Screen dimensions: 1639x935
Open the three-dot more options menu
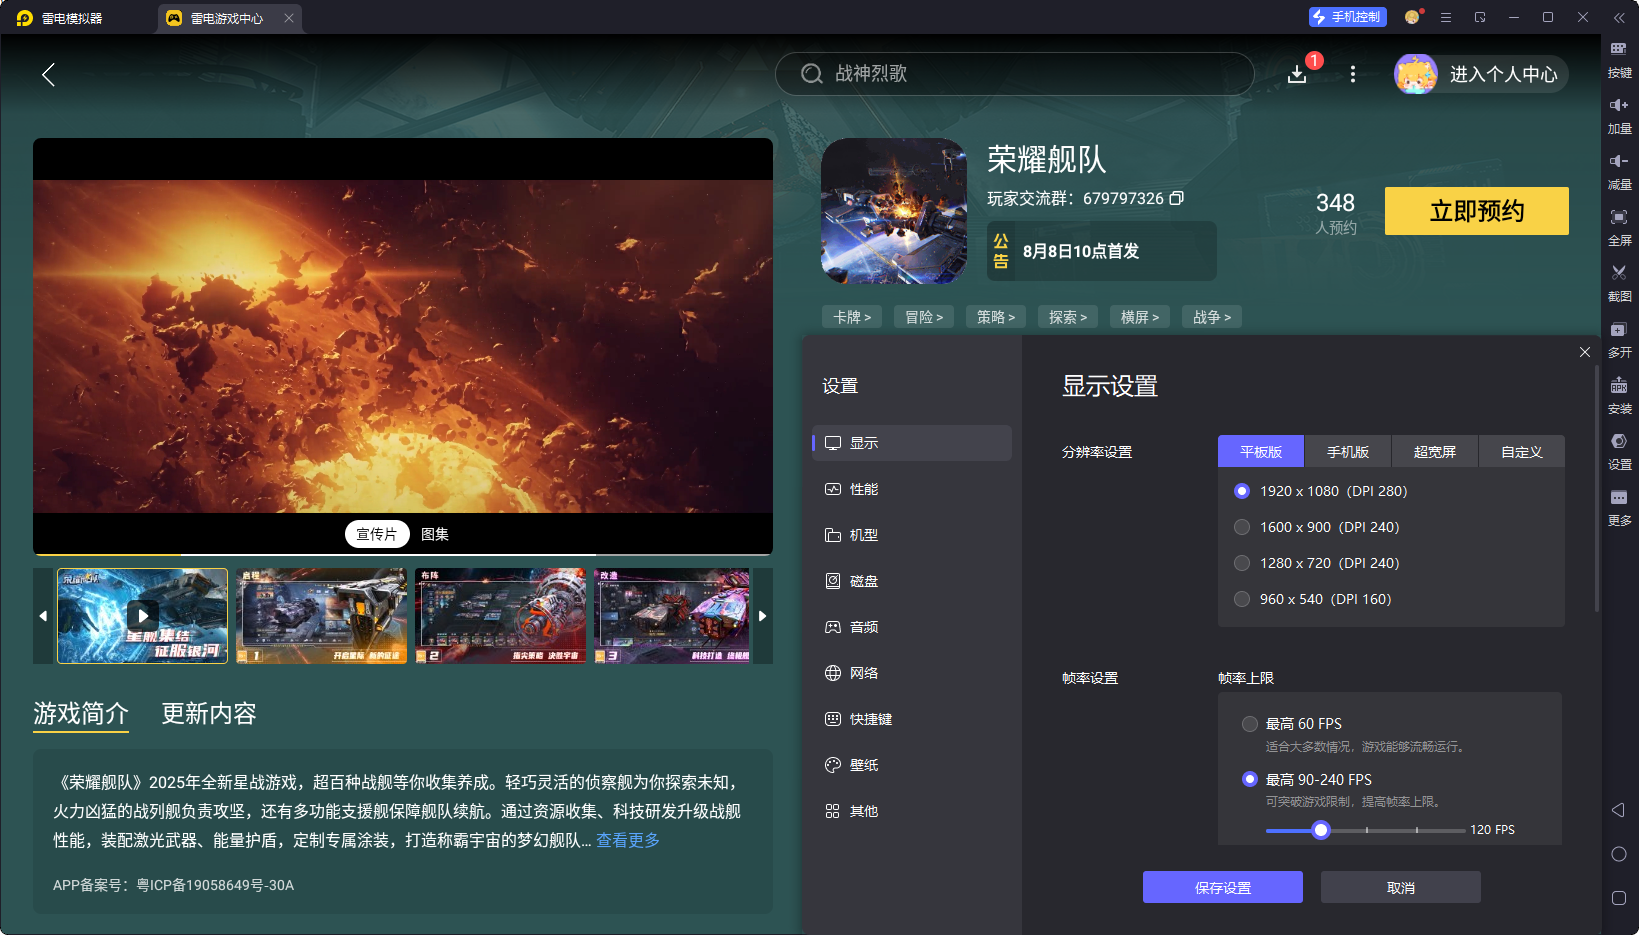[x=1353, y=74]
